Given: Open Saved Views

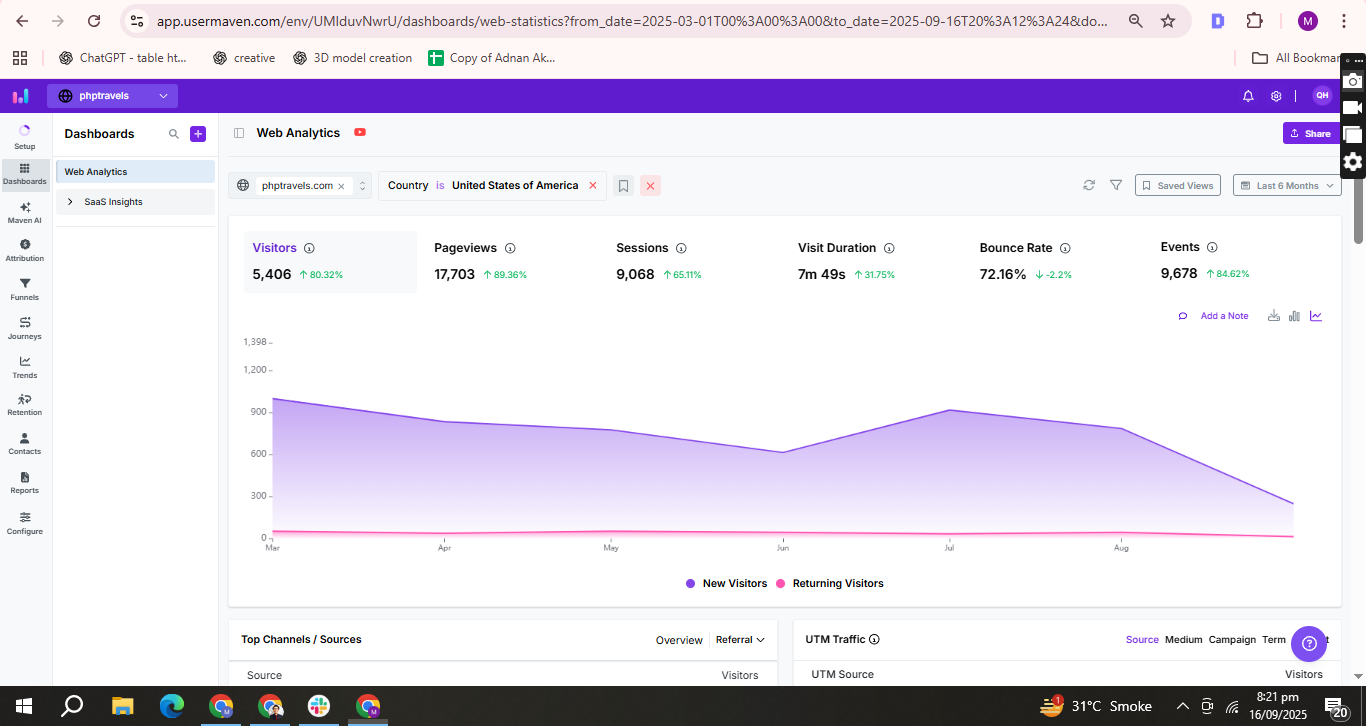Looking at the screenshot, I should click(x=1177, y=185).
